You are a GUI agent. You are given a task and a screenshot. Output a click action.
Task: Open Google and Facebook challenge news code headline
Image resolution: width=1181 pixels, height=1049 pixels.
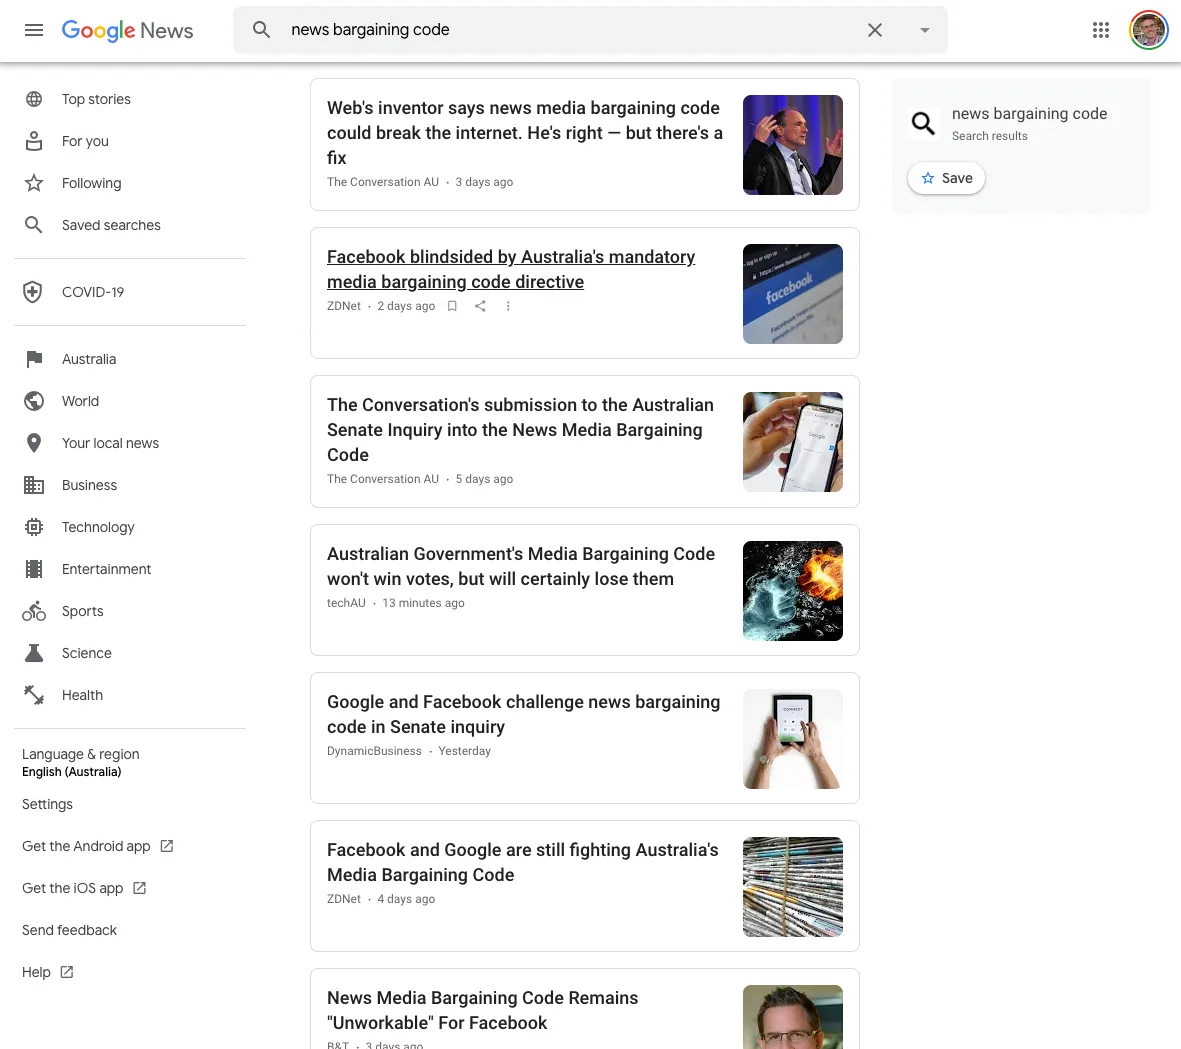[523, 714]
